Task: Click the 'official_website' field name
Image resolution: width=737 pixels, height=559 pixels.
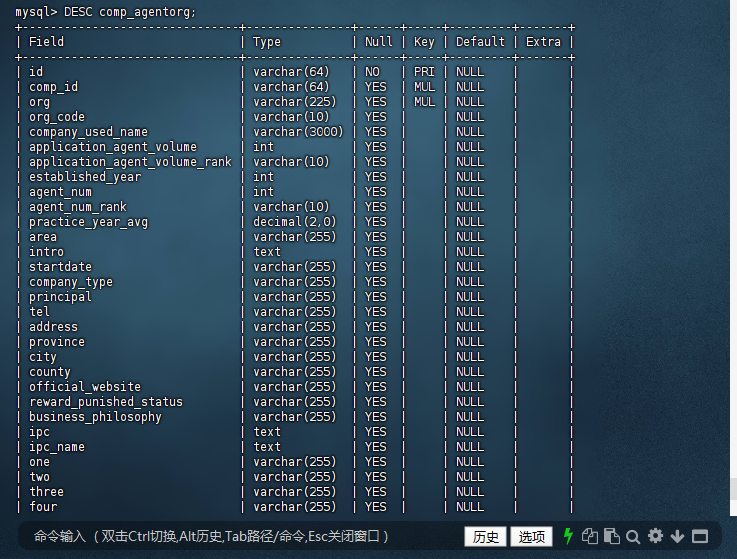Action: [x=85, y=387]
